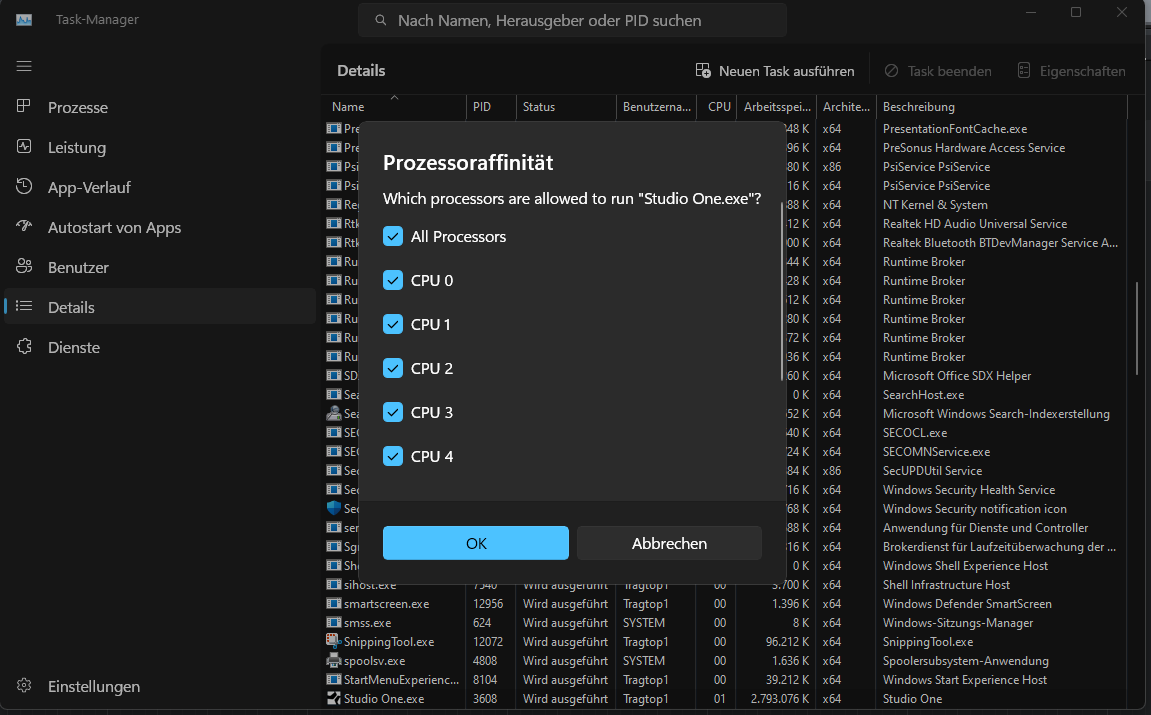Click the Task beenden circle-slash icon
The width and height of the screenshot is (1151, 715).
tap(891, 70)
